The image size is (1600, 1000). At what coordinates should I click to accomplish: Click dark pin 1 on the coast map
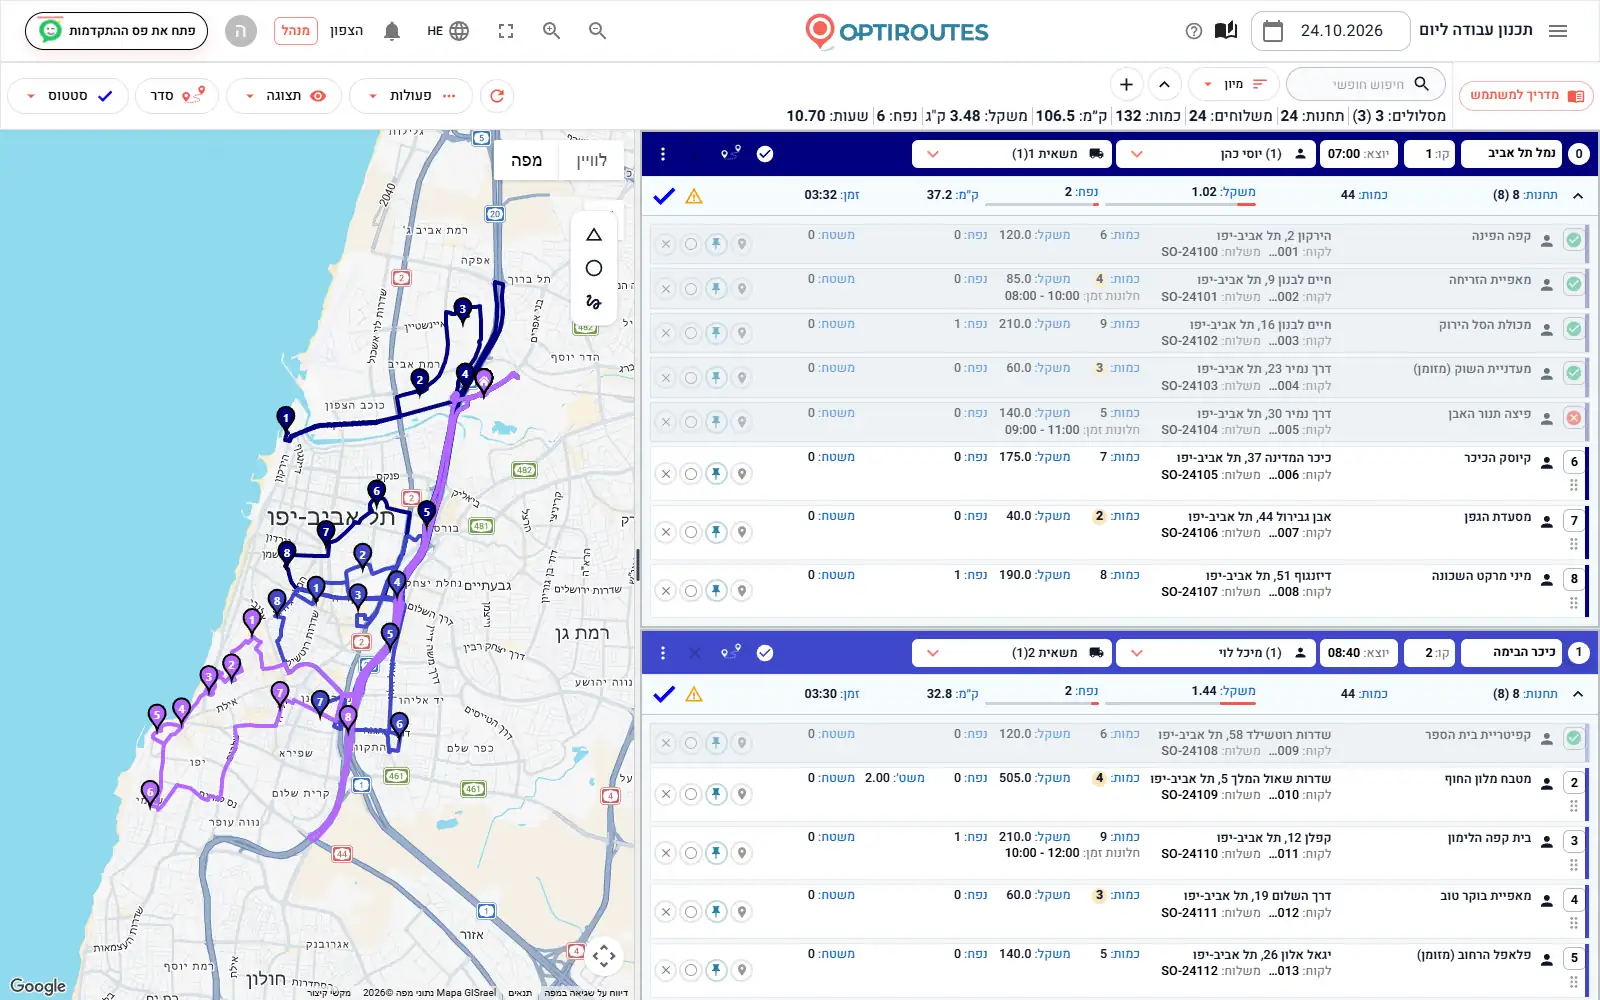286,419
